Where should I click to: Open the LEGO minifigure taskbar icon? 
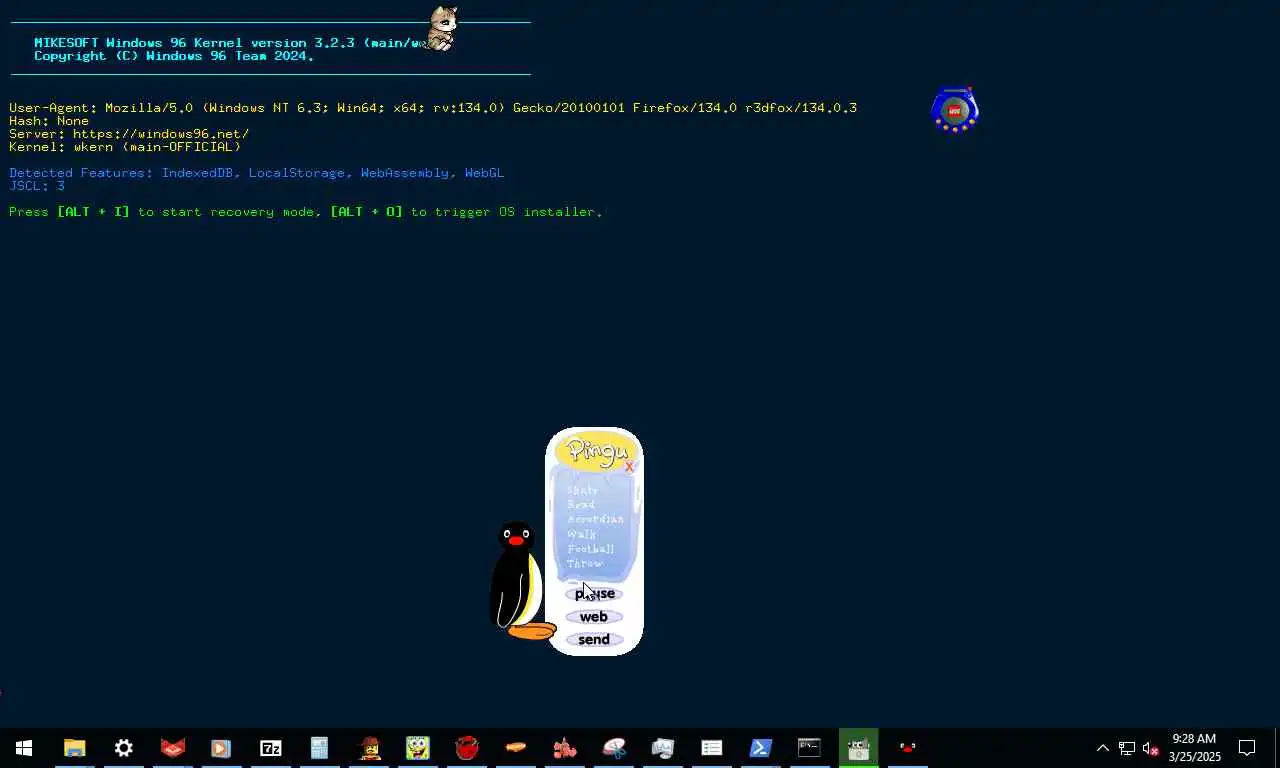369,748
